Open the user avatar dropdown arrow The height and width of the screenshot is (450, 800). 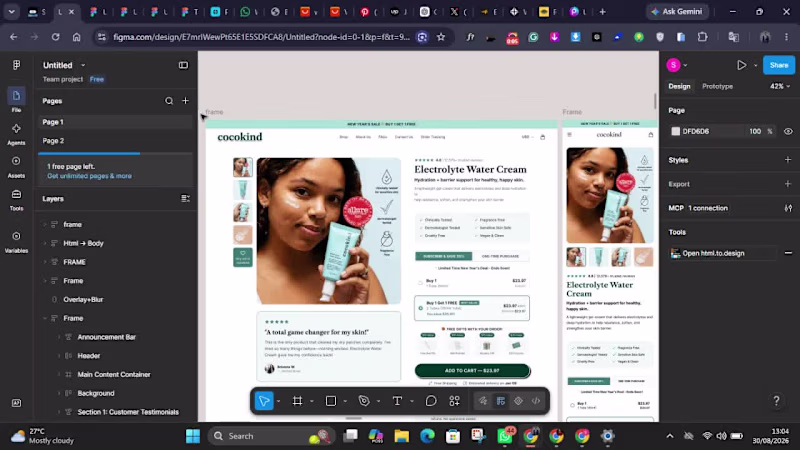685,65
